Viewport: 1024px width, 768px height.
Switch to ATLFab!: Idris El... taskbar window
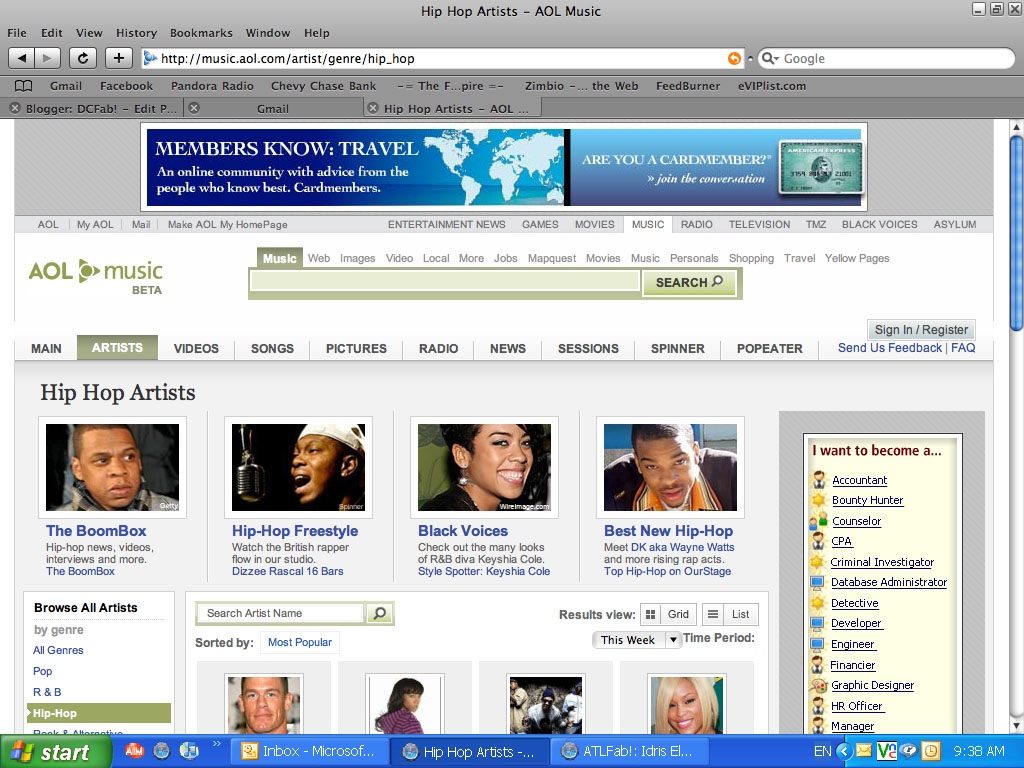(x=628, y=752)
